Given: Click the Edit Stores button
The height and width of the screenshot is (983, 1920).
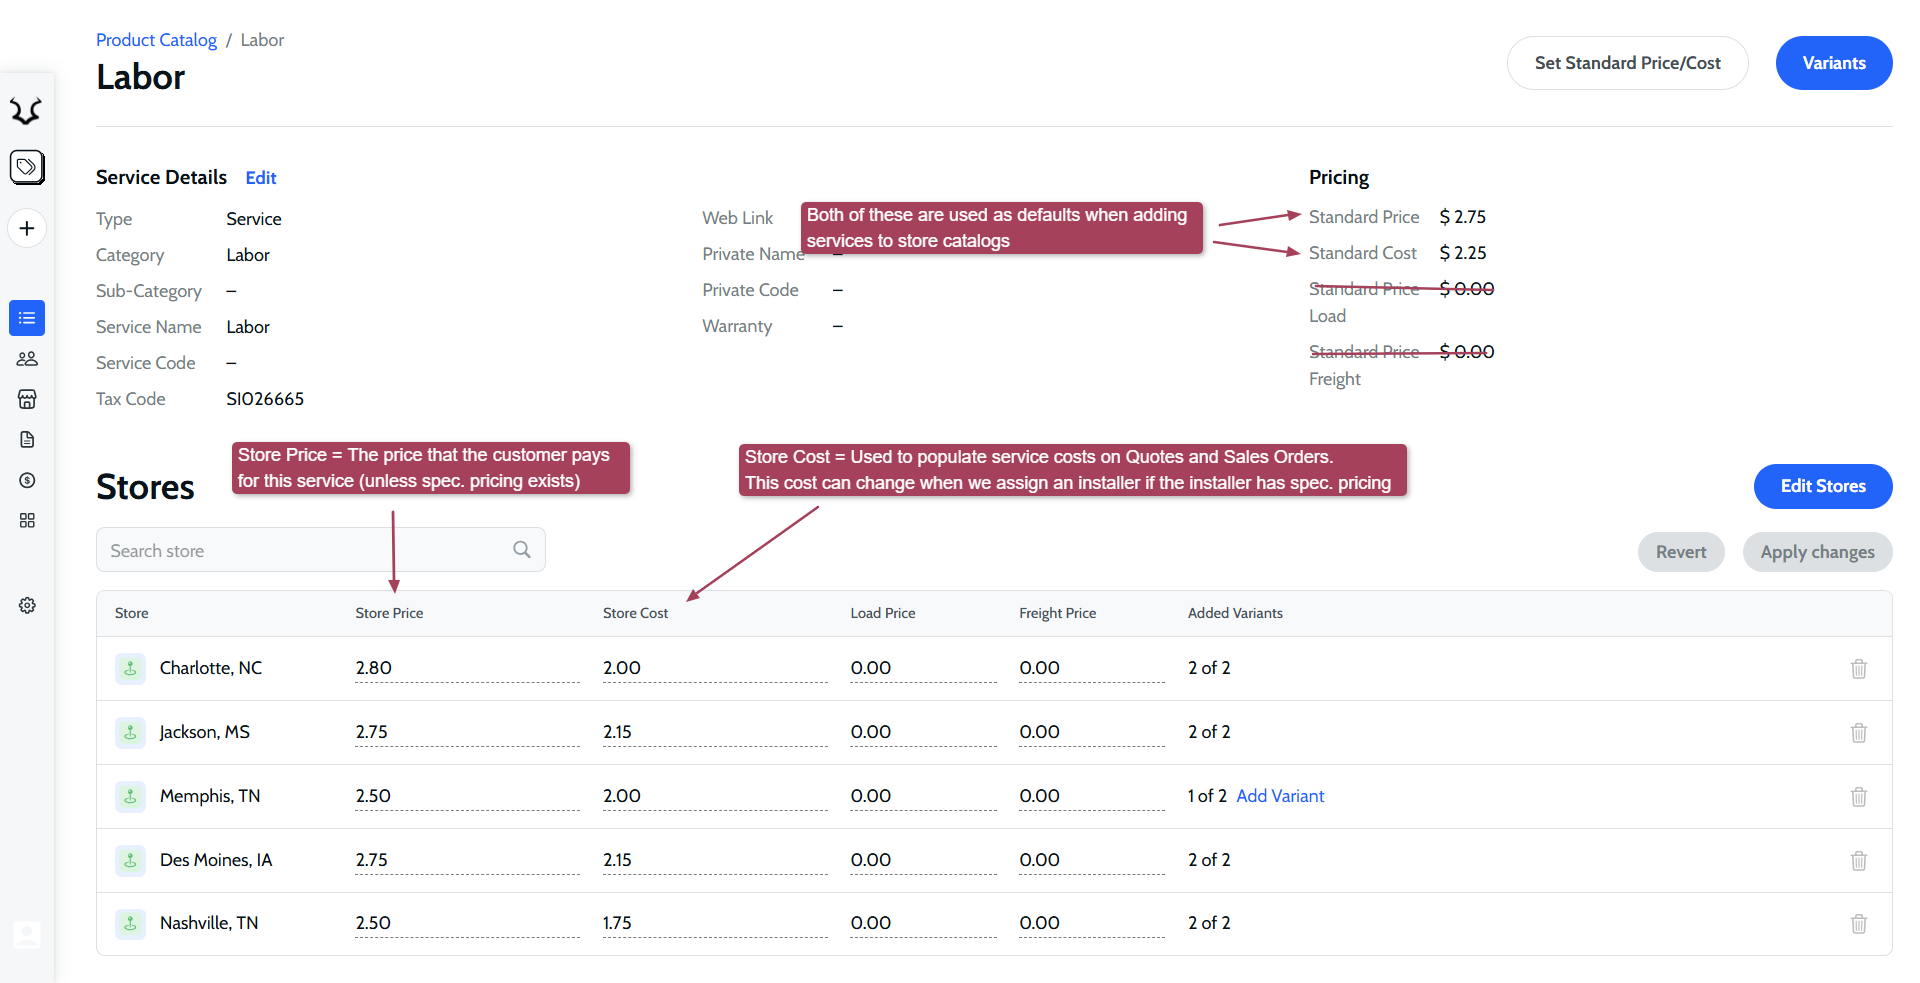Looking at the screenshot, I should point(1822,486).
